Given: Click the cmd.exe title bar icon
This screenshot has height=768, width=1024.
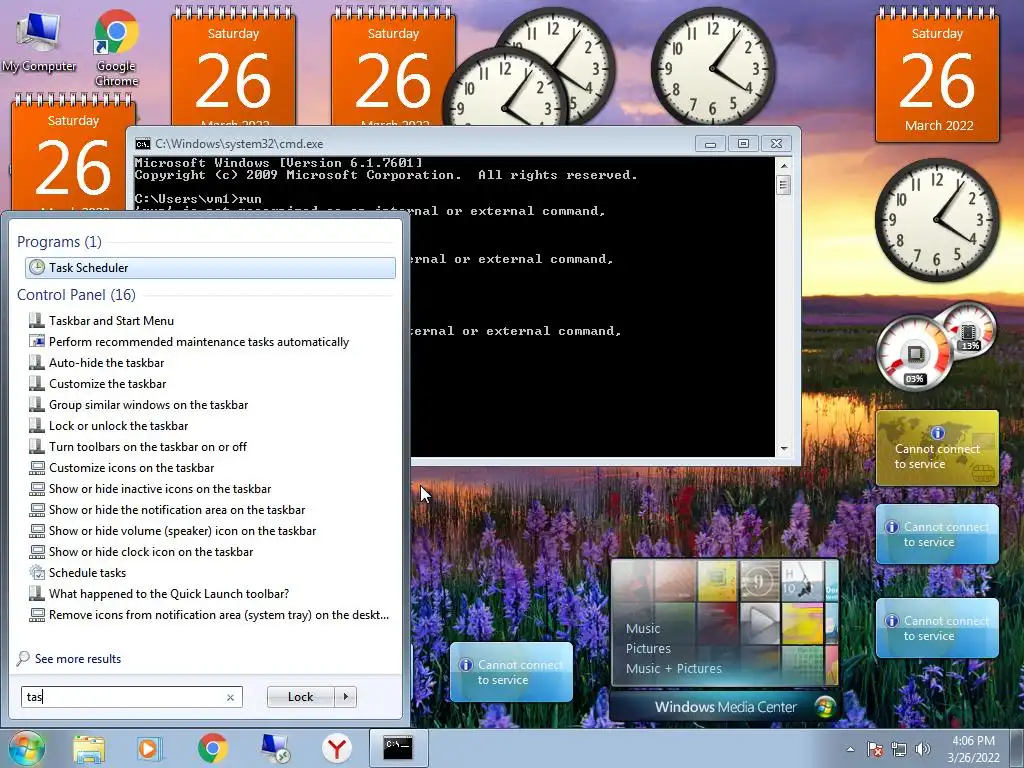Looking at the screenshot, I should click(x=142, y=144).
